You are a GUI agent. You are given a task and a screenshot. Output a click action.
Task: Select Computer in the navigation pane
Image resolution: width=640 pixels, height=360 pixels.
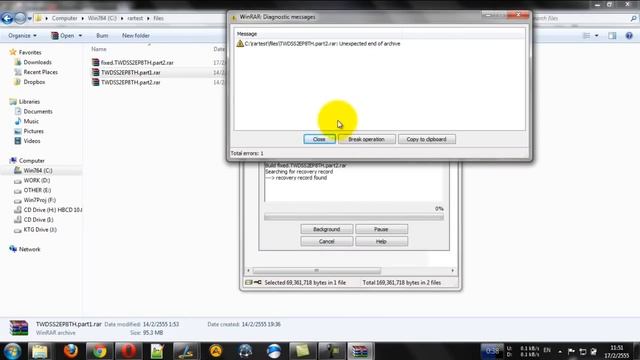pyautogui.click(x=31, y=160)
